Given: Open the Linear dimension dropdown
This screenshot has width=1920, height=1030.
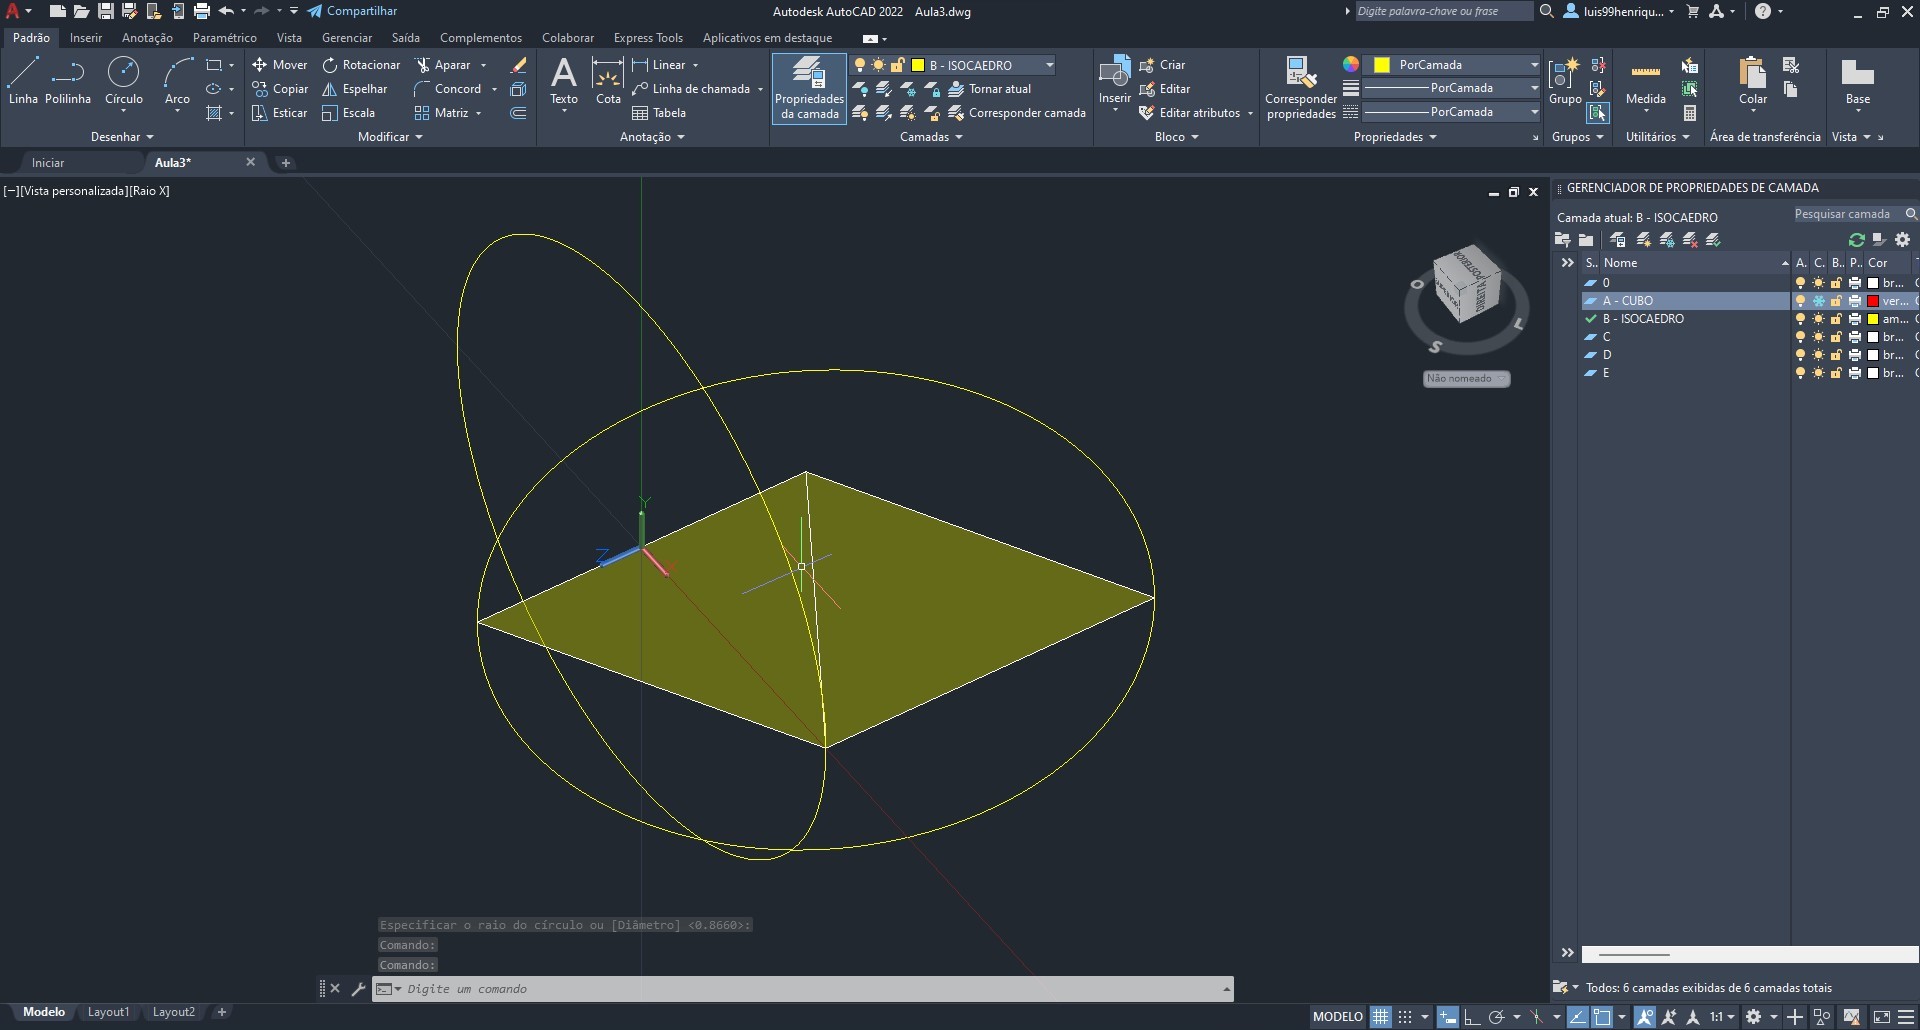Looking at the screenshot, I should pos(695,65).
